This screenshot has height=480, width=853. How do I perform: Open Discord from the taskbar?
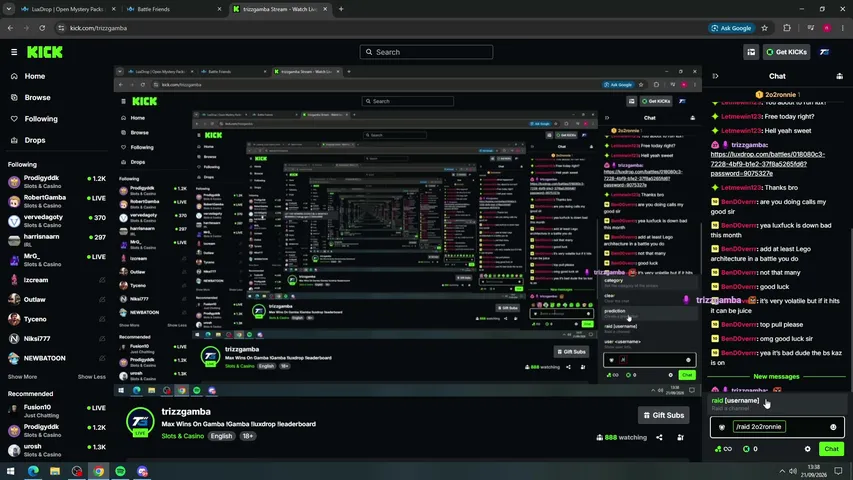click(142, 471)
